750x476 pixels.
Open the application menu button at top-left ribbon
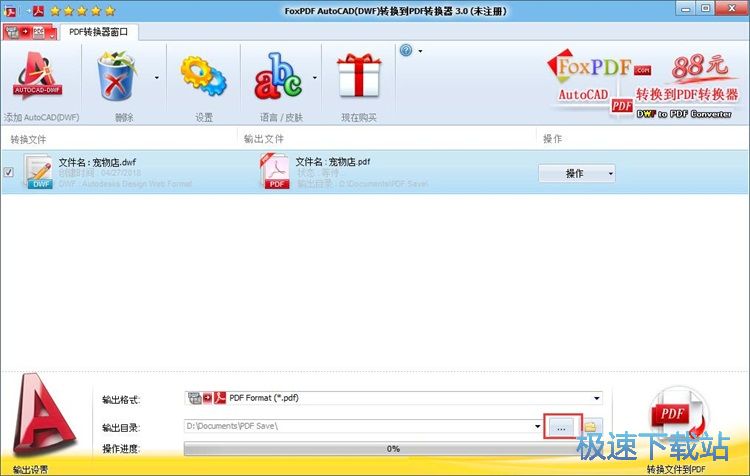point(30,33)
